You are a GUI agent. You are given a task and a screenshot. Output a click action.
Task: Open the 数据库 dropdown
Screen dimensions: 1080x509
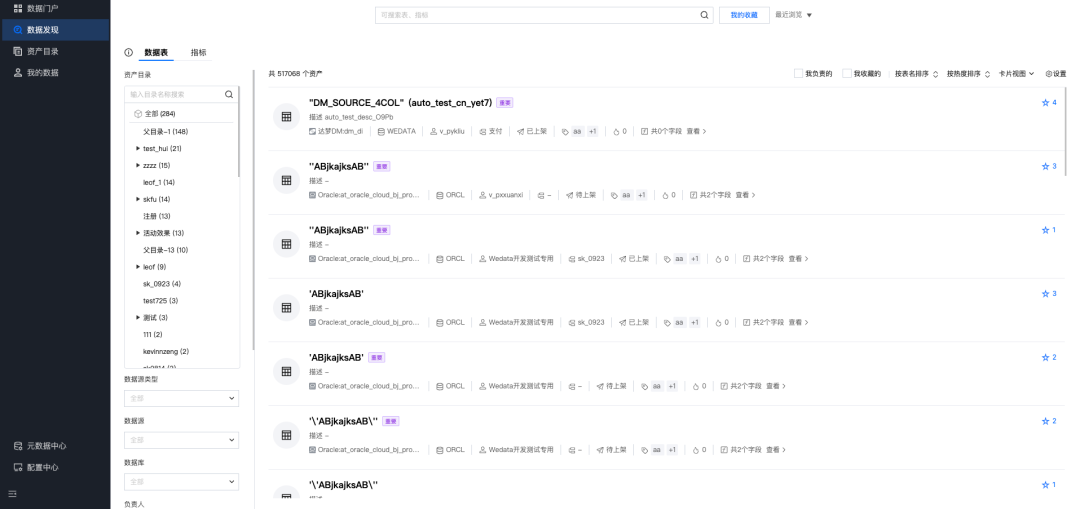181,481
